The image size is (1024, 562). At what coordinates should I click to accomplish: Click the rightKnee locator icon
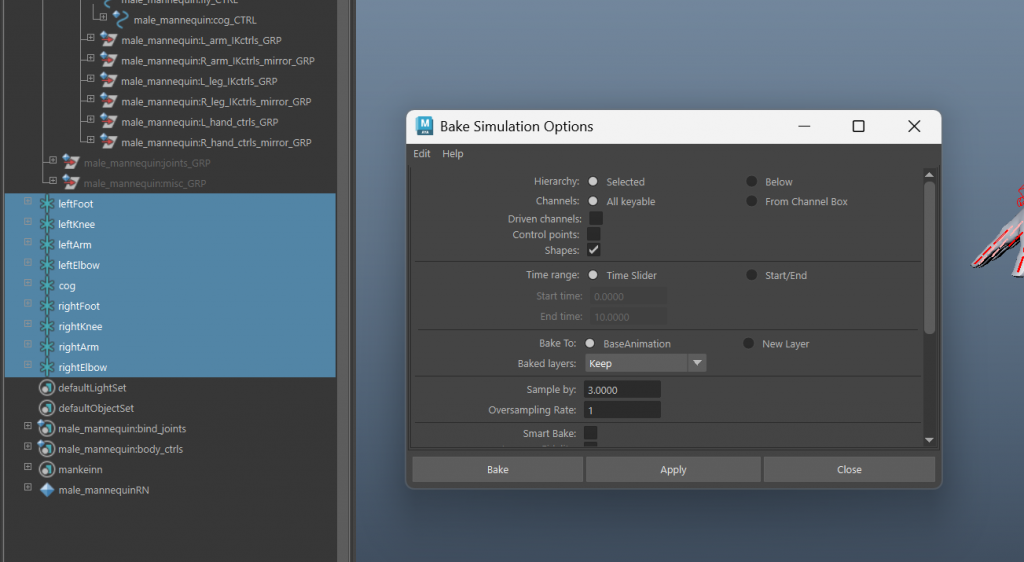47,326
